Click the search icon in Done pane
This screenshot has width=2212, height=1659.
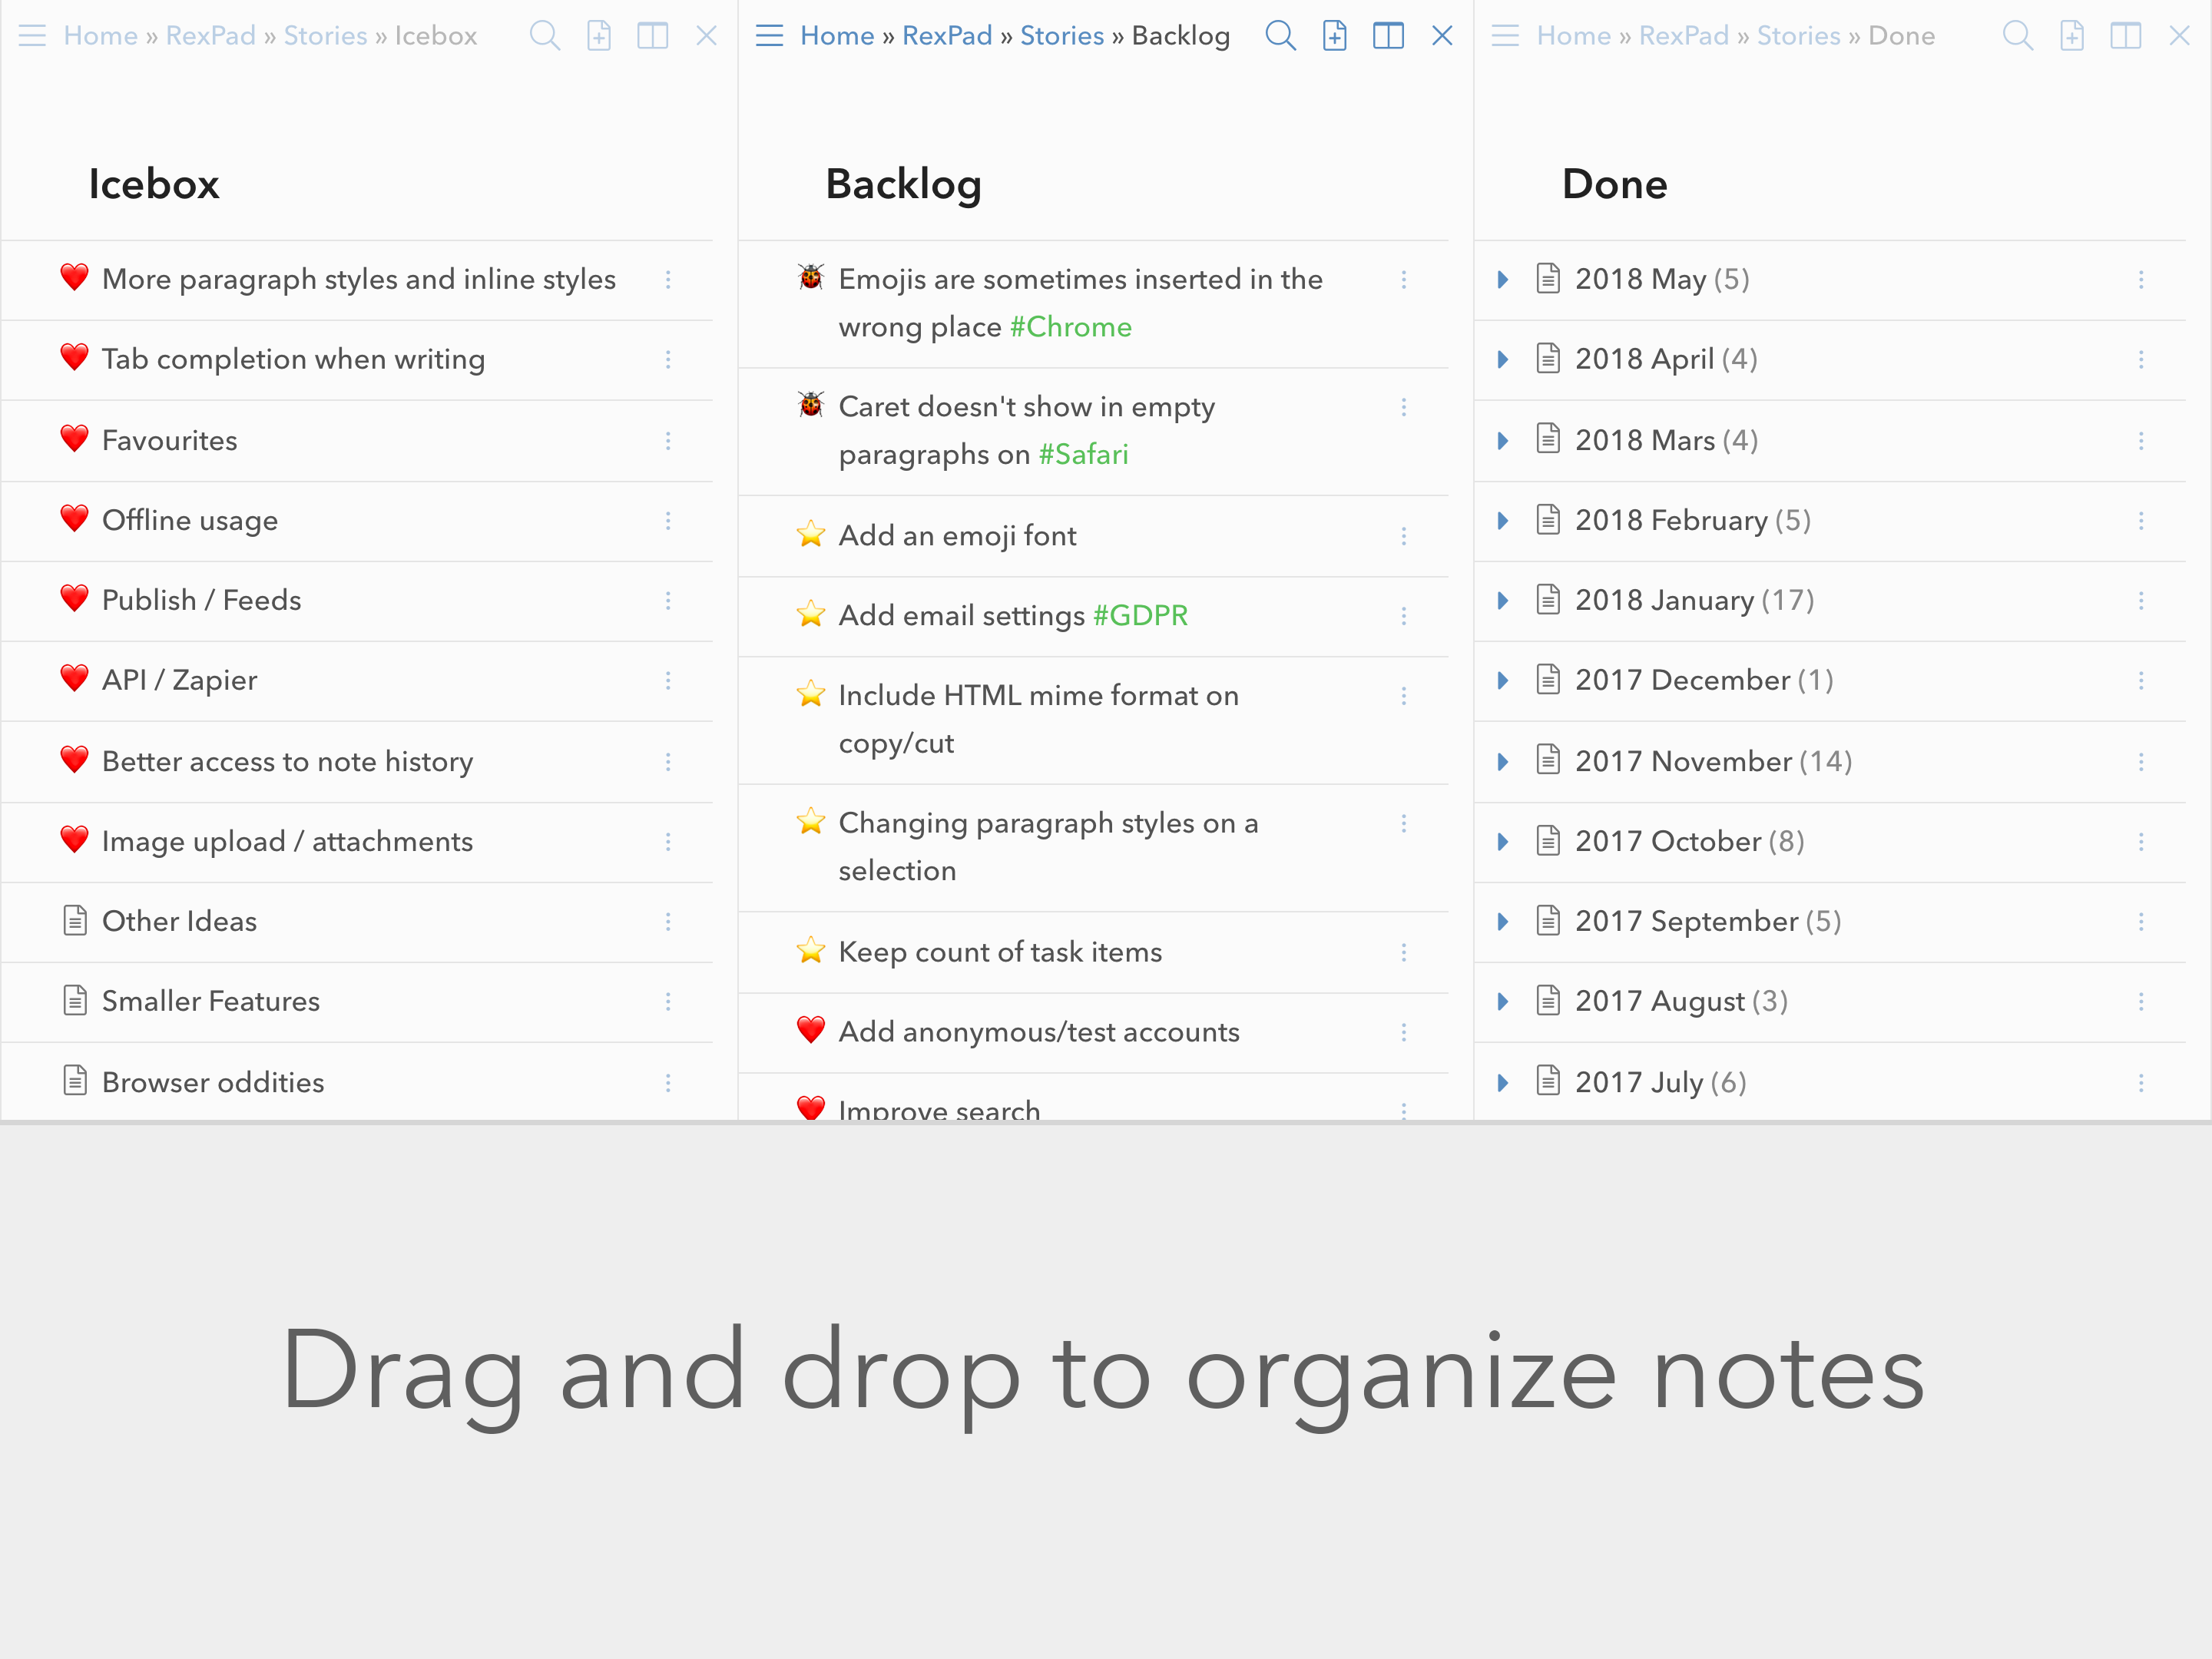pos(2018,36)
